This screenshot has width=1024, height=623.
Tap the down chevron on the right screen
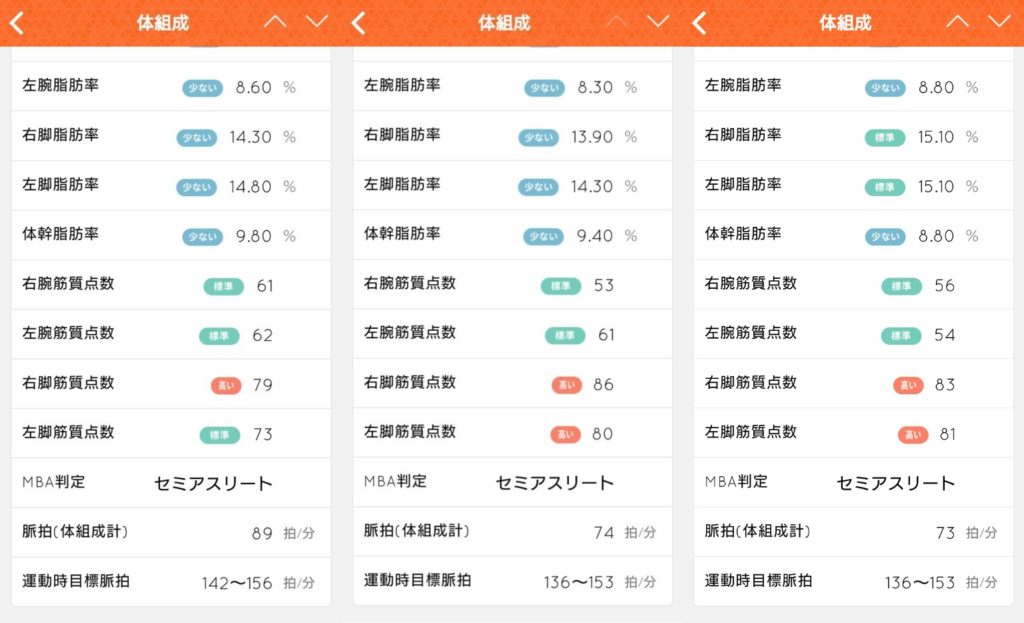[1000, 22]
